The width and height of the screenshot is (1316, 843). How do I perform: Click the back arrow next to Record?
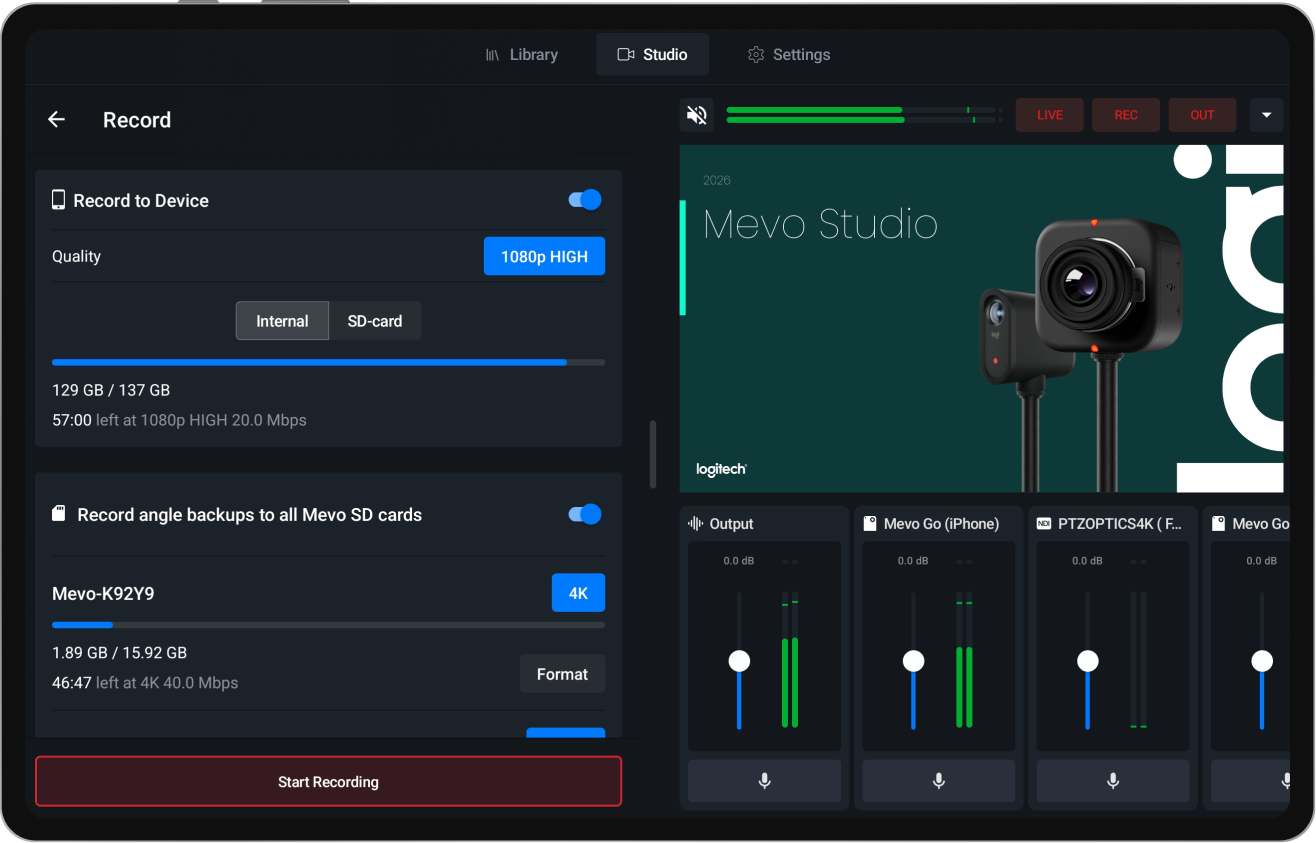56,119
